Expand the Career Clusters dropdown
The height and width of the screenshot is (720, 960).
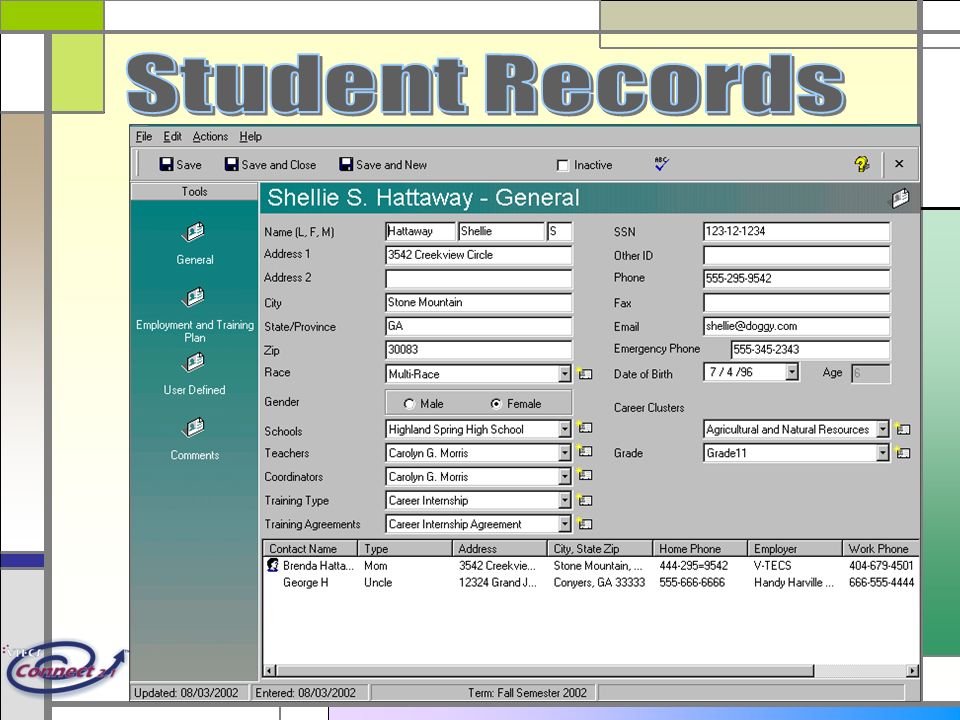click(x=882, y=429)
